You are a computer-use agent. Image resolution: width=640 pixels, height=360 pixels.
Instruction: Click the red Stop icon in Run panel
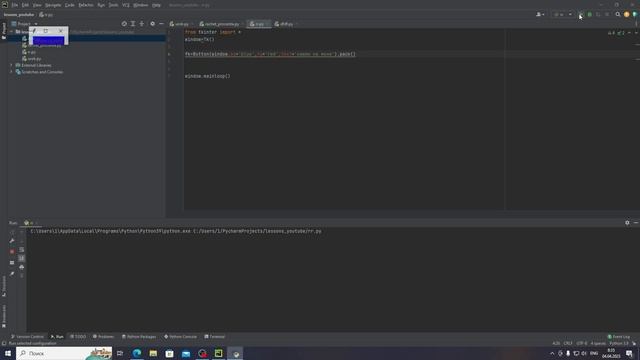pos(12,252)
